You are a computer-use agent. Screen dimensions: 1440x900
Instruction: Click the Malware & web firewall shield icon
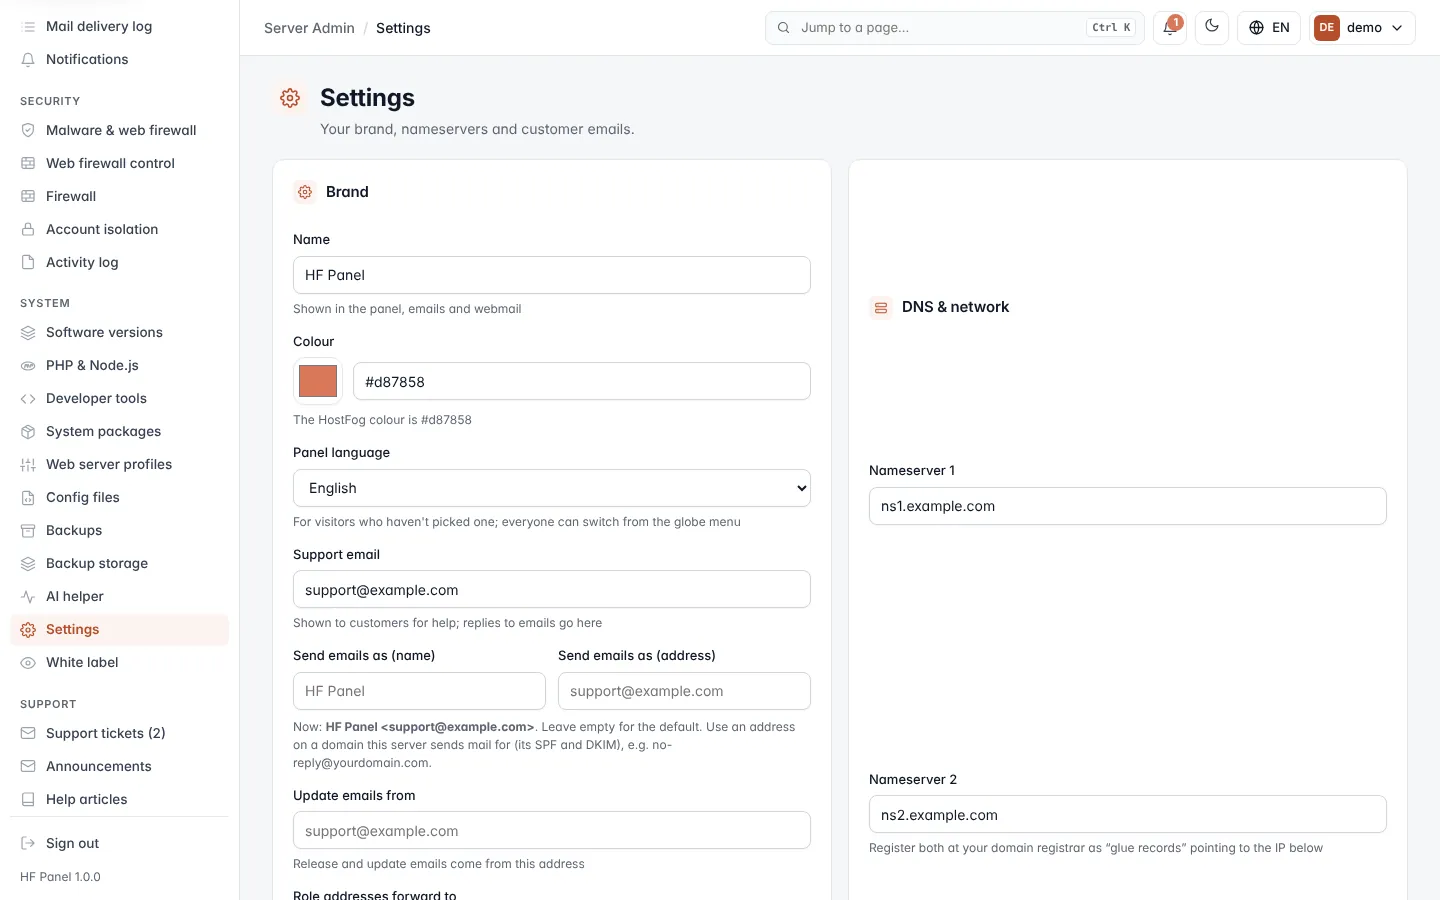click(28, 130)
